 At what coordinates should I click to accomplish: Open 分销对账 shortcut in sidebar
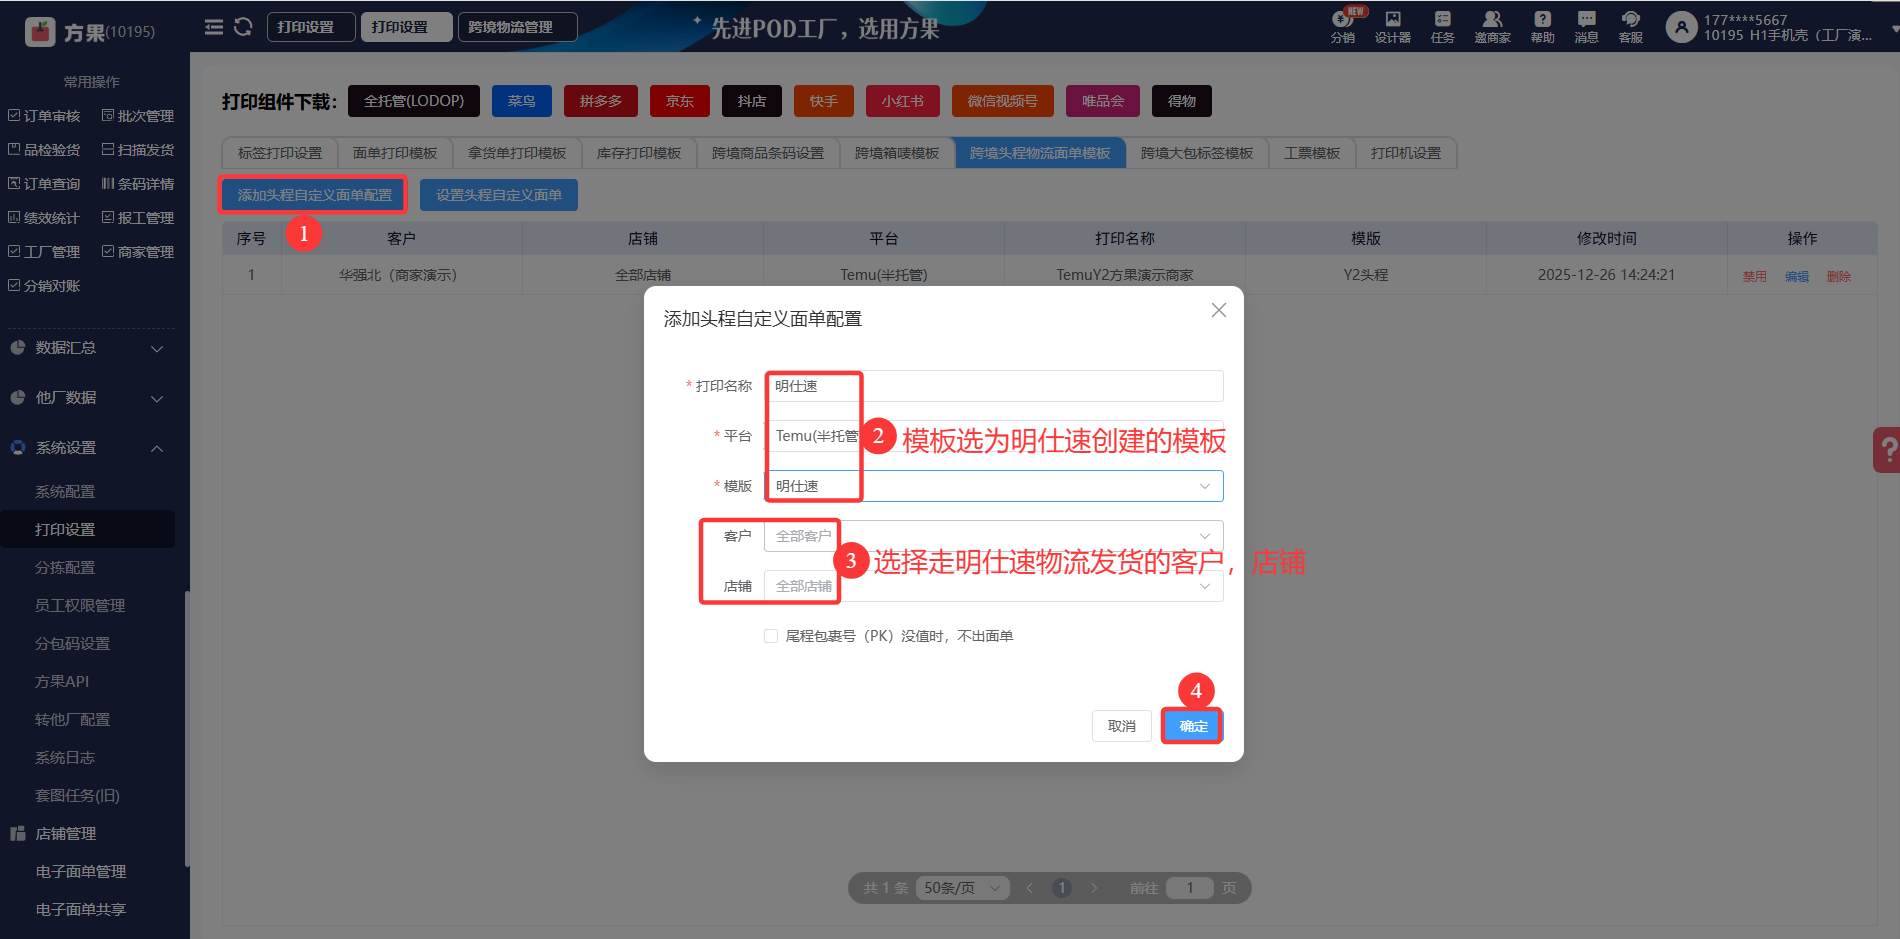point(45,286)
